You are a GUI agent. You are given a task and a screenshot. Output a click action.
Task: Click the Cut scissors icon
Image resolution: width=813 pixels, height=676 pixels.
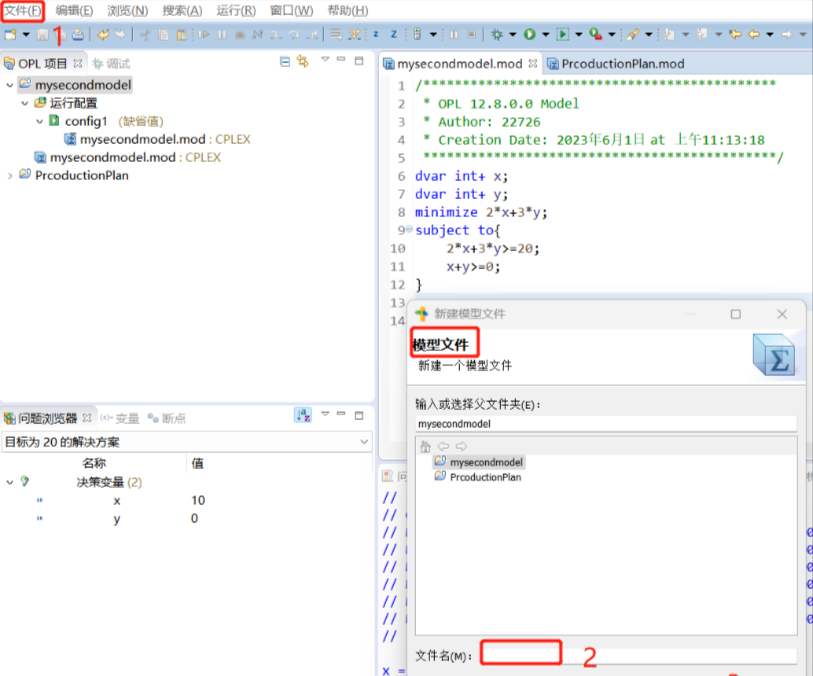tap(146, 35)
